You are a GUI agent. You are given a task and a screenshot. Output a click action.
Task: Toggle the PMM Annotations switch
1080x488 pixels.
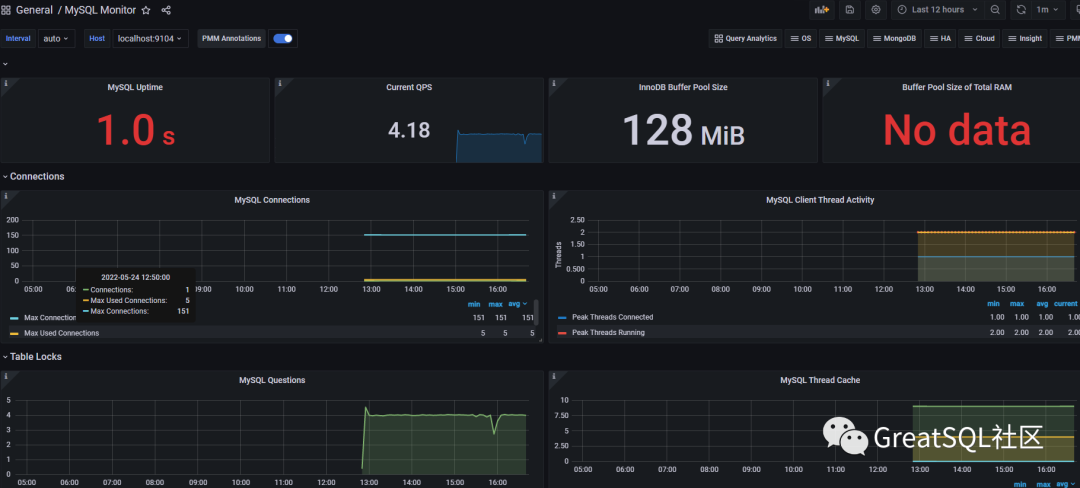click(282, 39)
